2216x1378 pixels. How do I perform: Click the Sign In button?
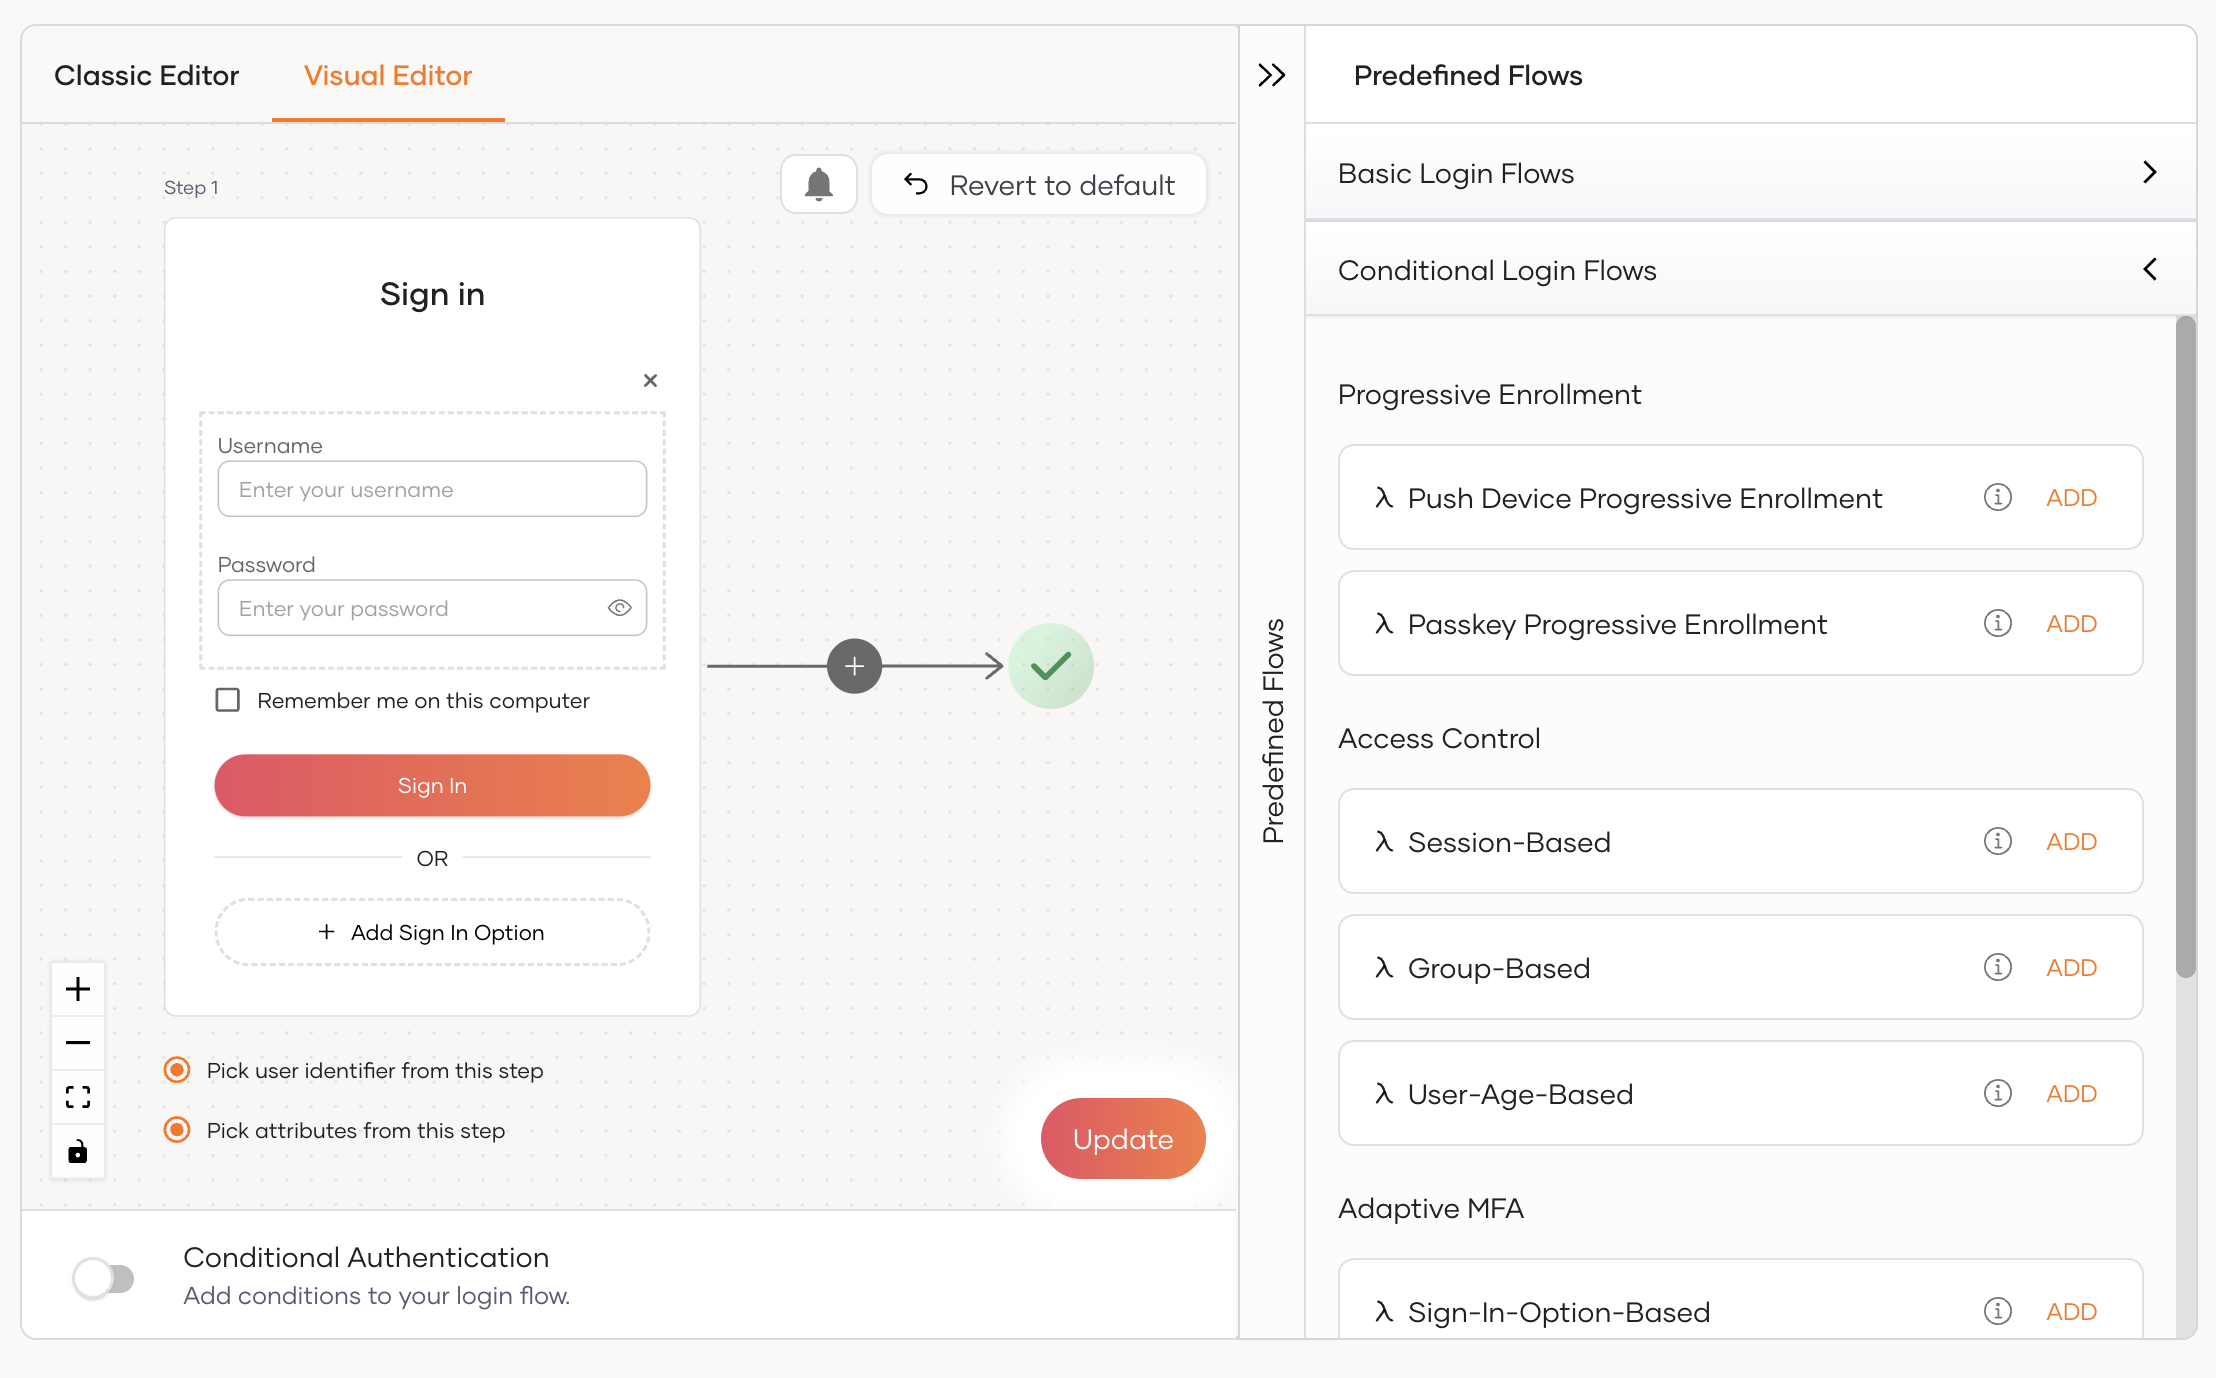432,785
